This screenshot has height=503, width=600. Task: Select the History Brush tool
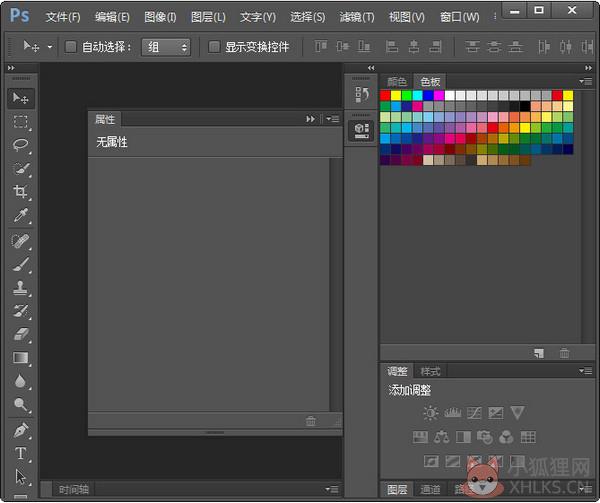point(21,311)
